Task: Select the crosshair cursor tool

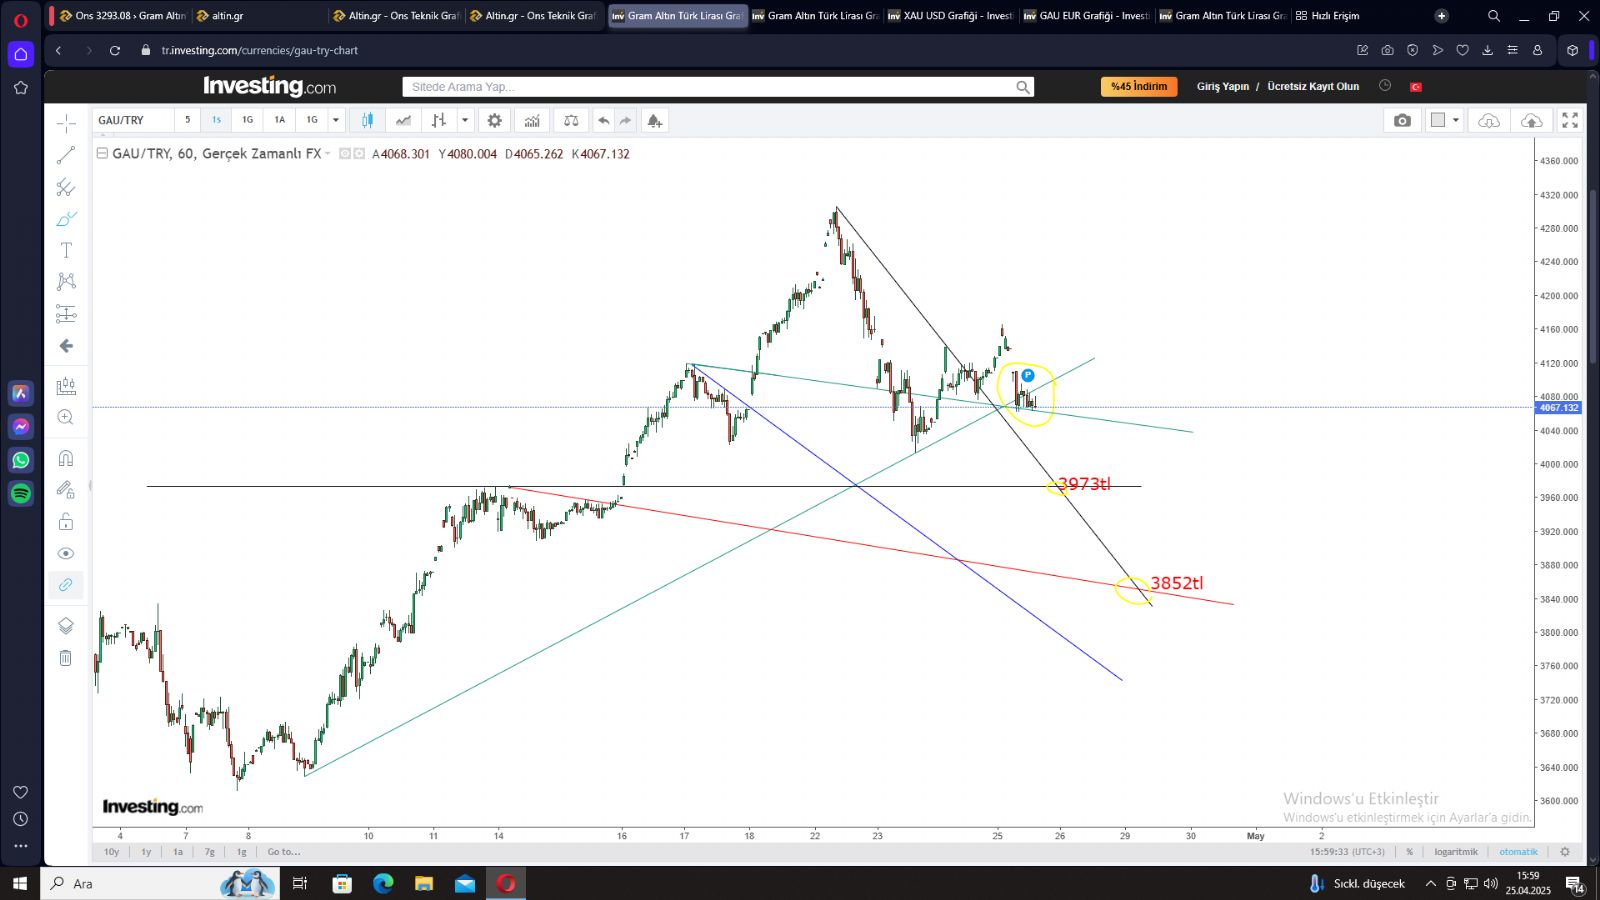Action: coord(66,123)
